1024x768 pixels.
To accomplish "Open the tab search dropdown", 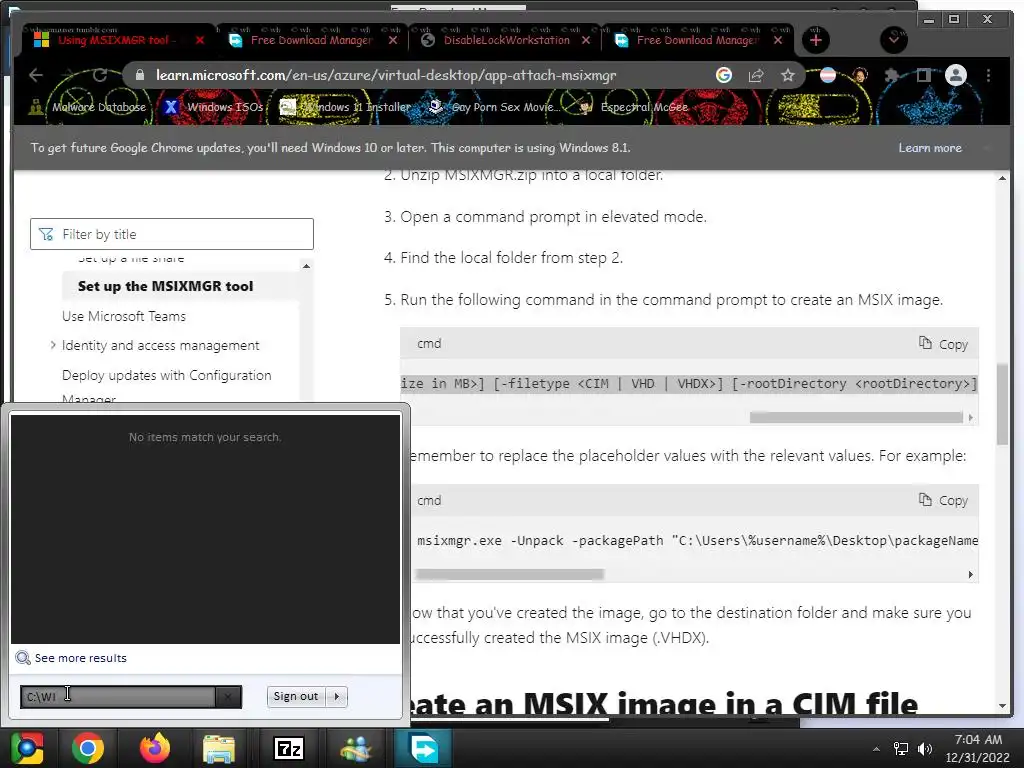I will tap(893, 39).
